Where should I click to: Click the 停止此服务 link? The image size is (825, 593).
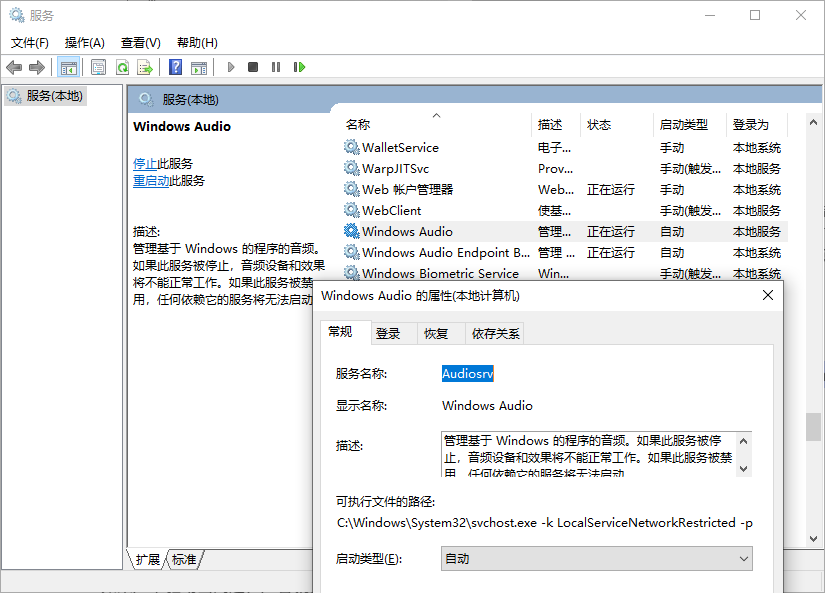[x=146, y=163]
